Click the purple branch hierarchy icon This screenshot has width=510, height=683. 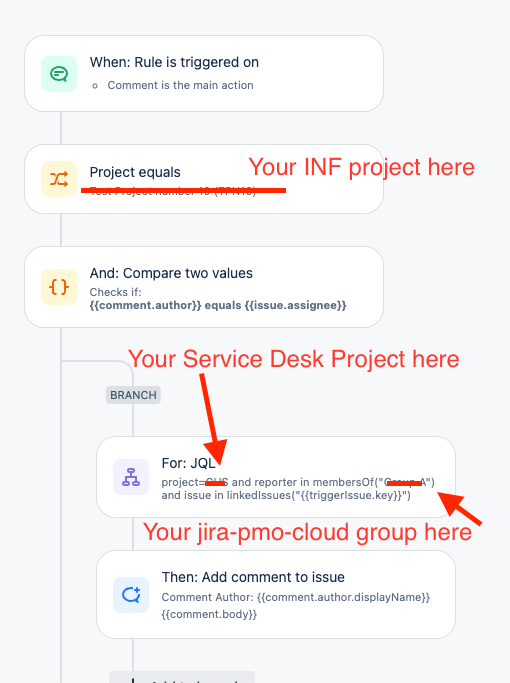pyautogui.click(x=131, y=477)
